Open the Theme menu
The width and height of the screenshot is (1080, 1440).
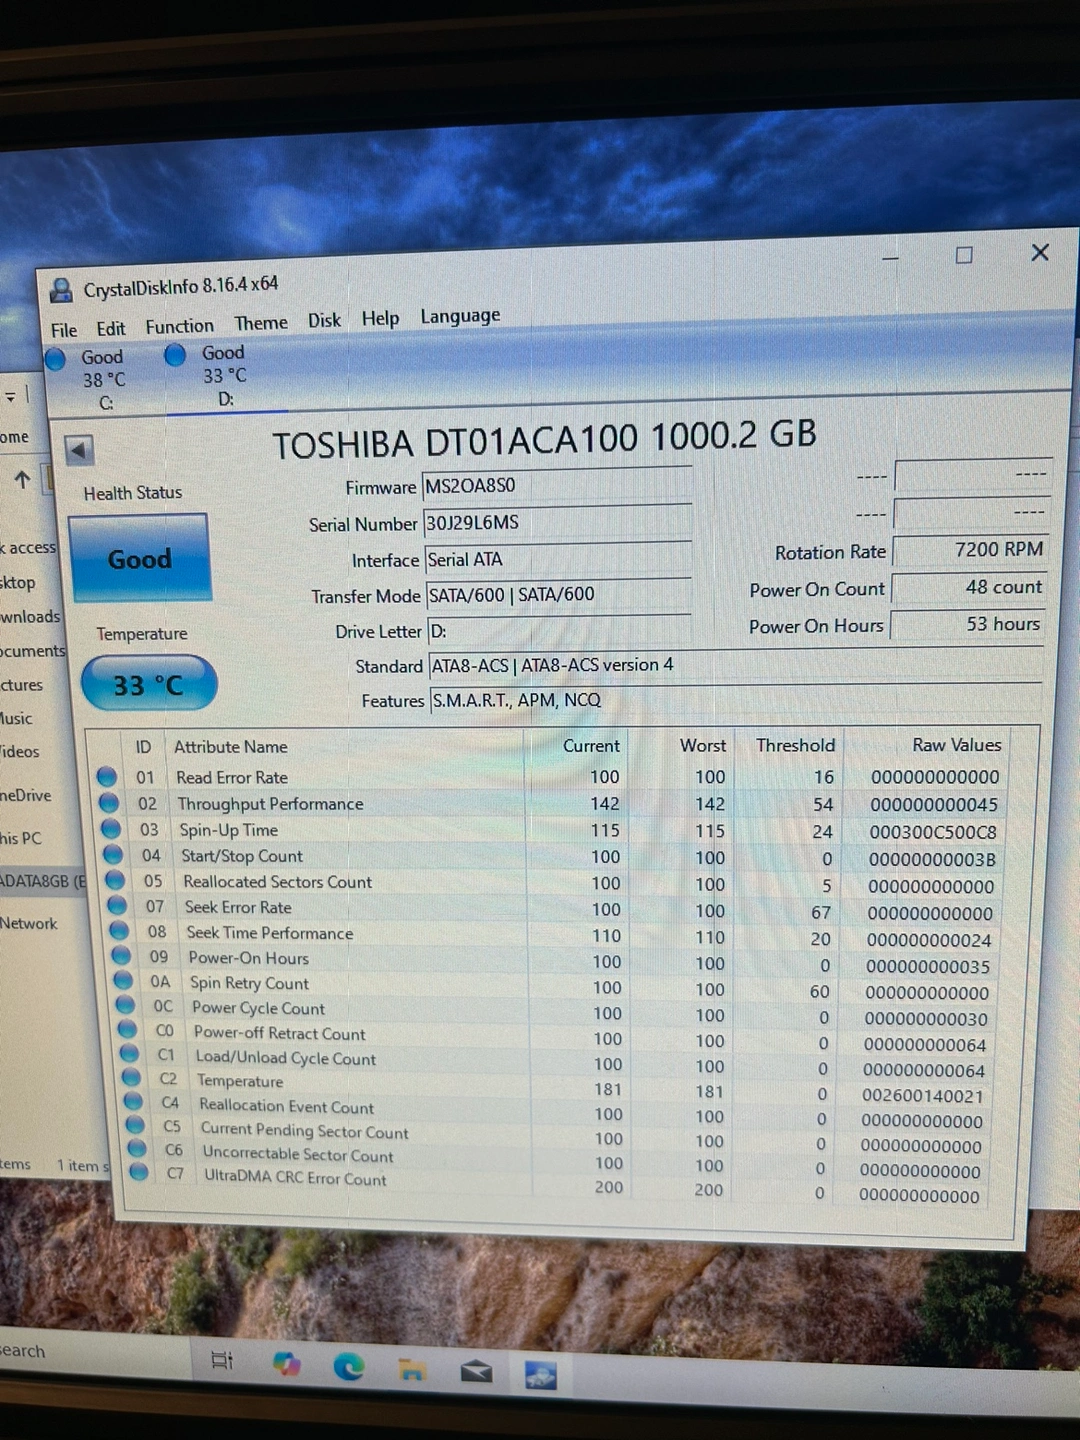click(261, 323)
